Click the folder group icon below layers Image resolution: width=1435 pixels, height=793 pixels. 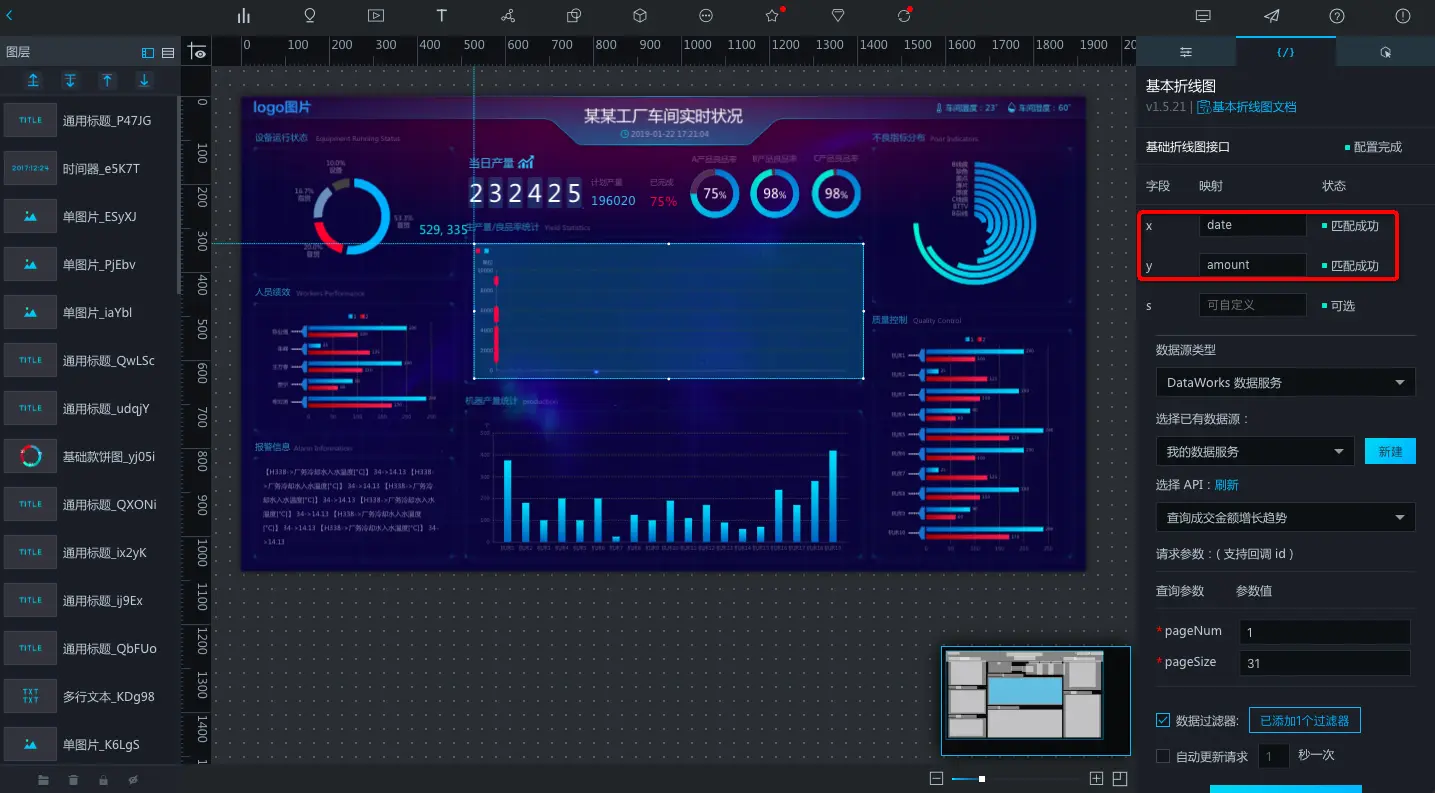coord(43,779)
